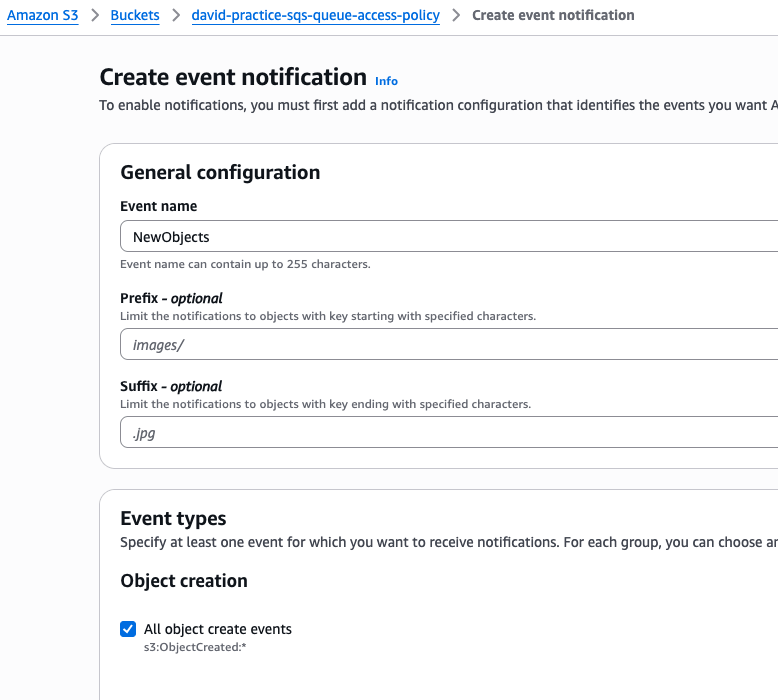
Task: Open the david-practice-sqs-queue-access-policy bucket link
Action: tap(315, 16)
